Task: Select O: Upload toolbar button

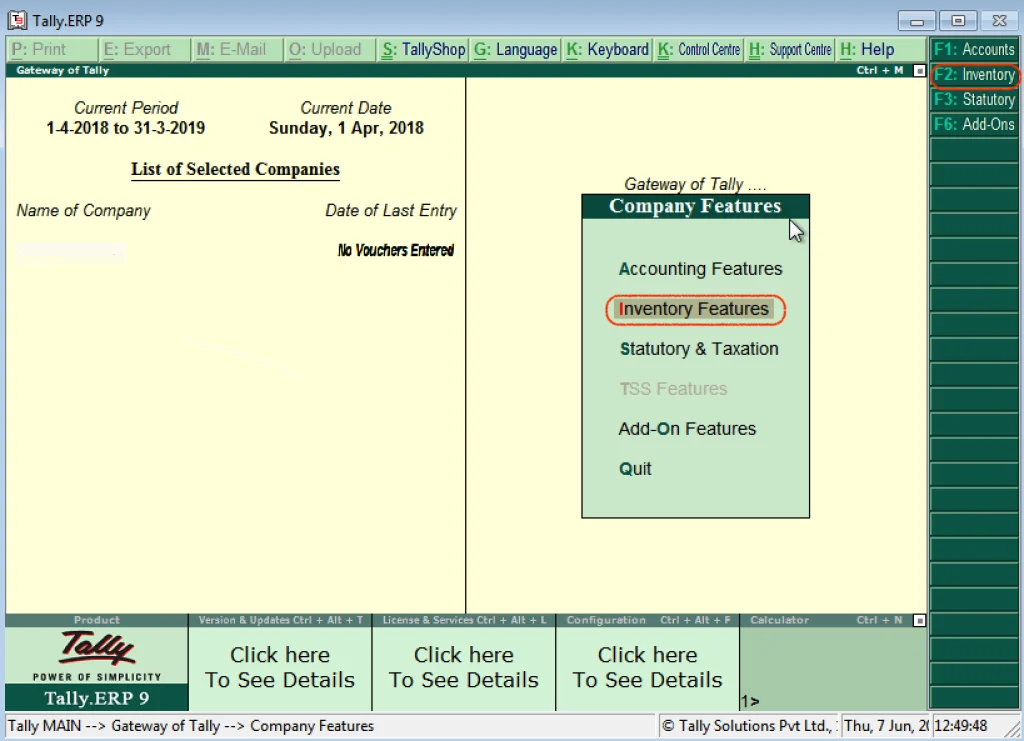Action: coord(330,50)
